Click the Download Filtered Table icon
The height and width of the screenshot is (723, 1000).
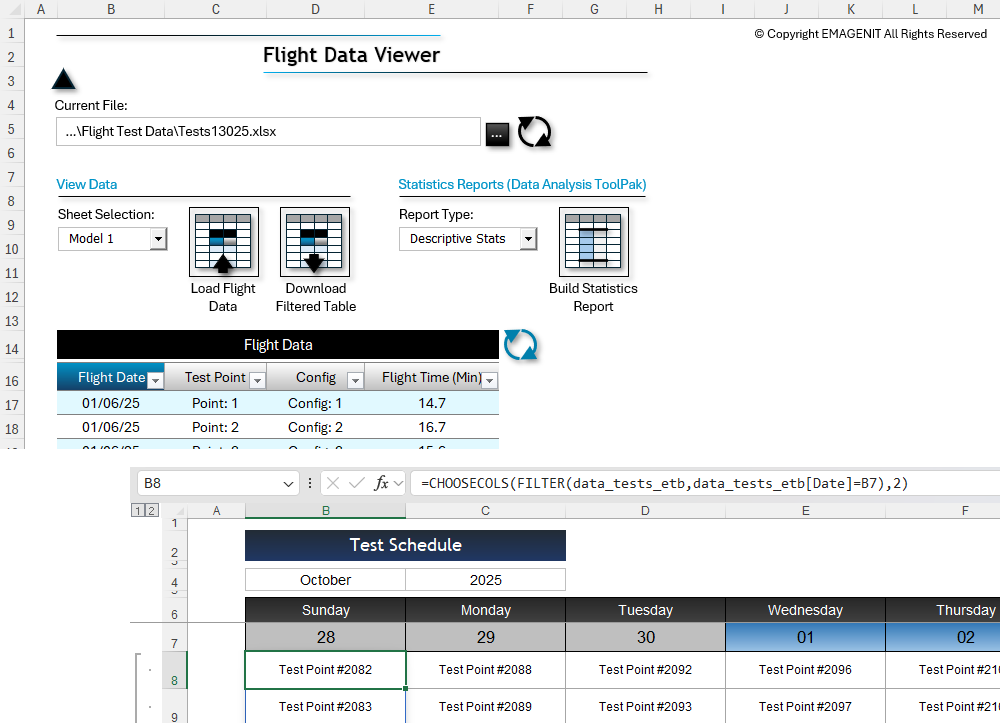click(x=315, y=242)
